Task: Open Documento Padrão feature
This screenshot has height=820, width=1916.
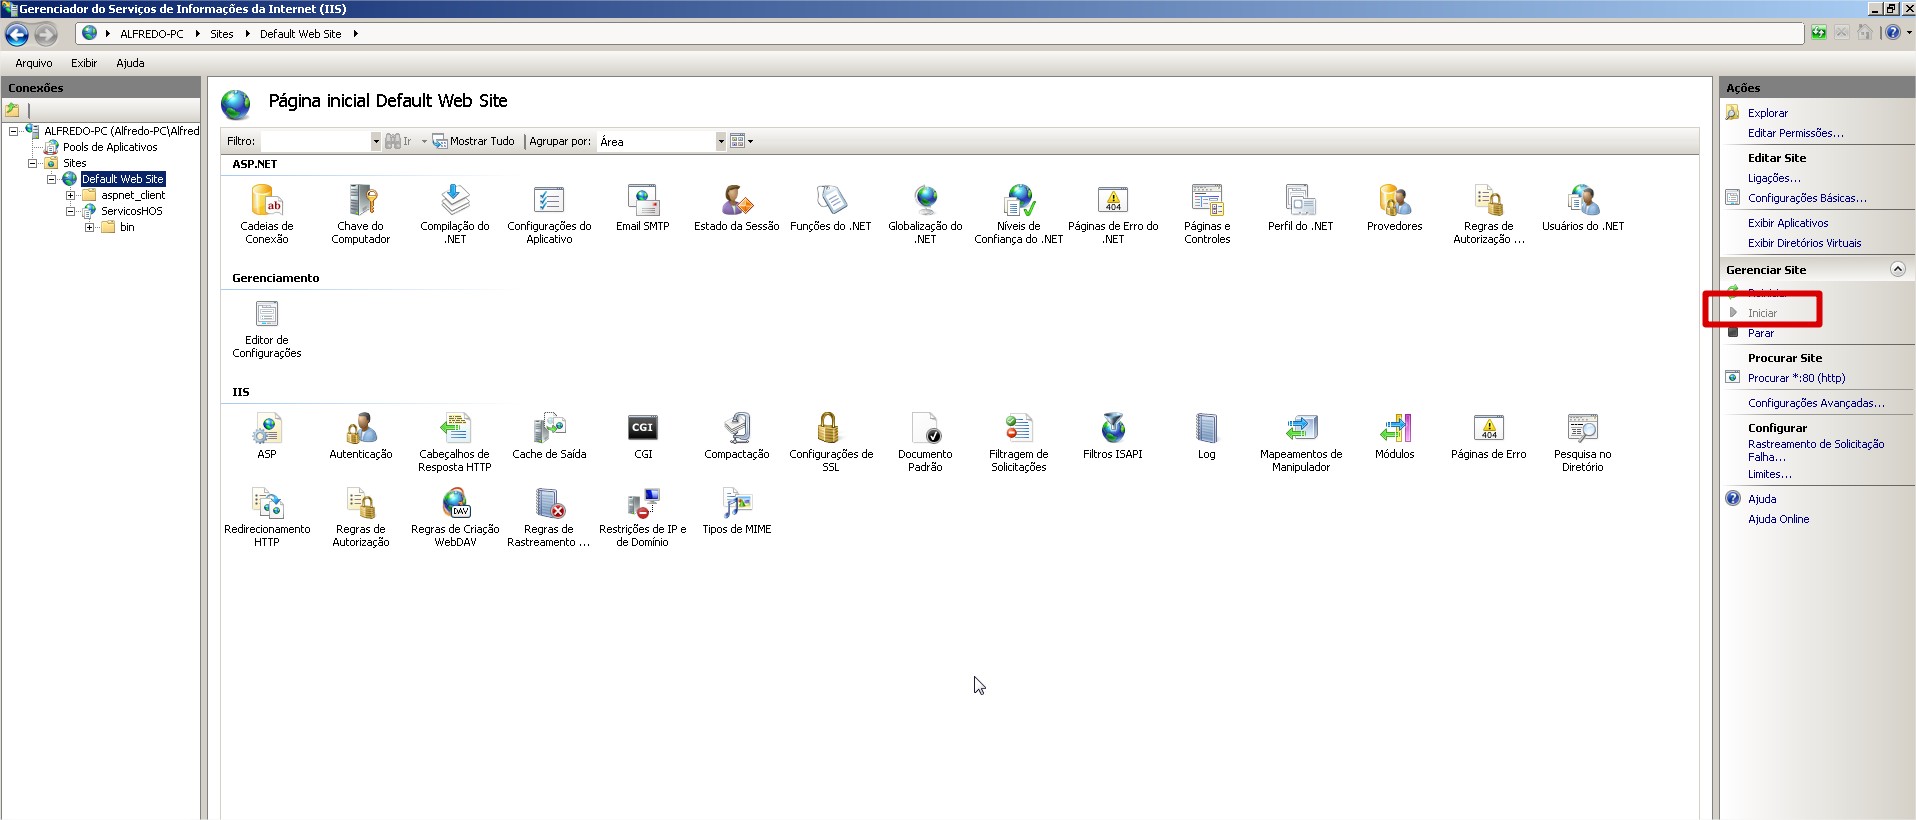Action: 925,440
